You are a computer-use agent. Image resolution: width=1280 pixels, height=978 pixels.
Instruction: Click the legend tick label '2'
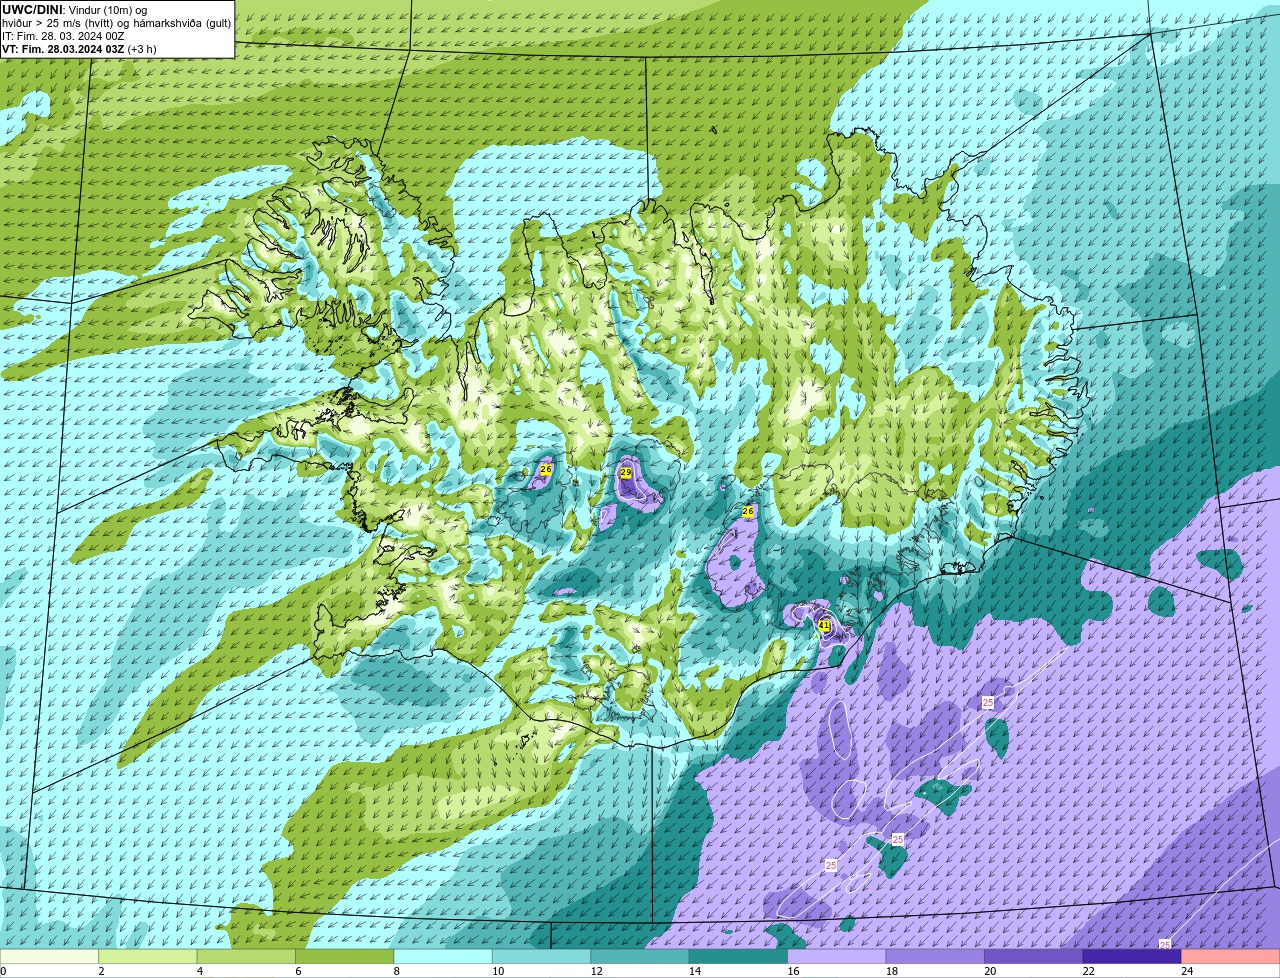[101, 971]
